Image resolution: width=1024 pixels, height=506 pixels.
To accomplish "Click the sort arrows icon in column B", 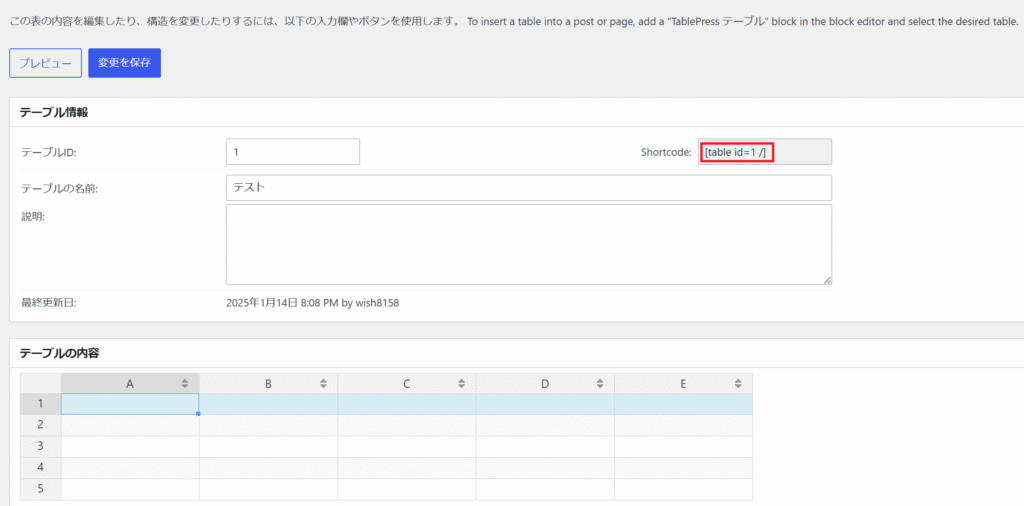I will 323,383.
